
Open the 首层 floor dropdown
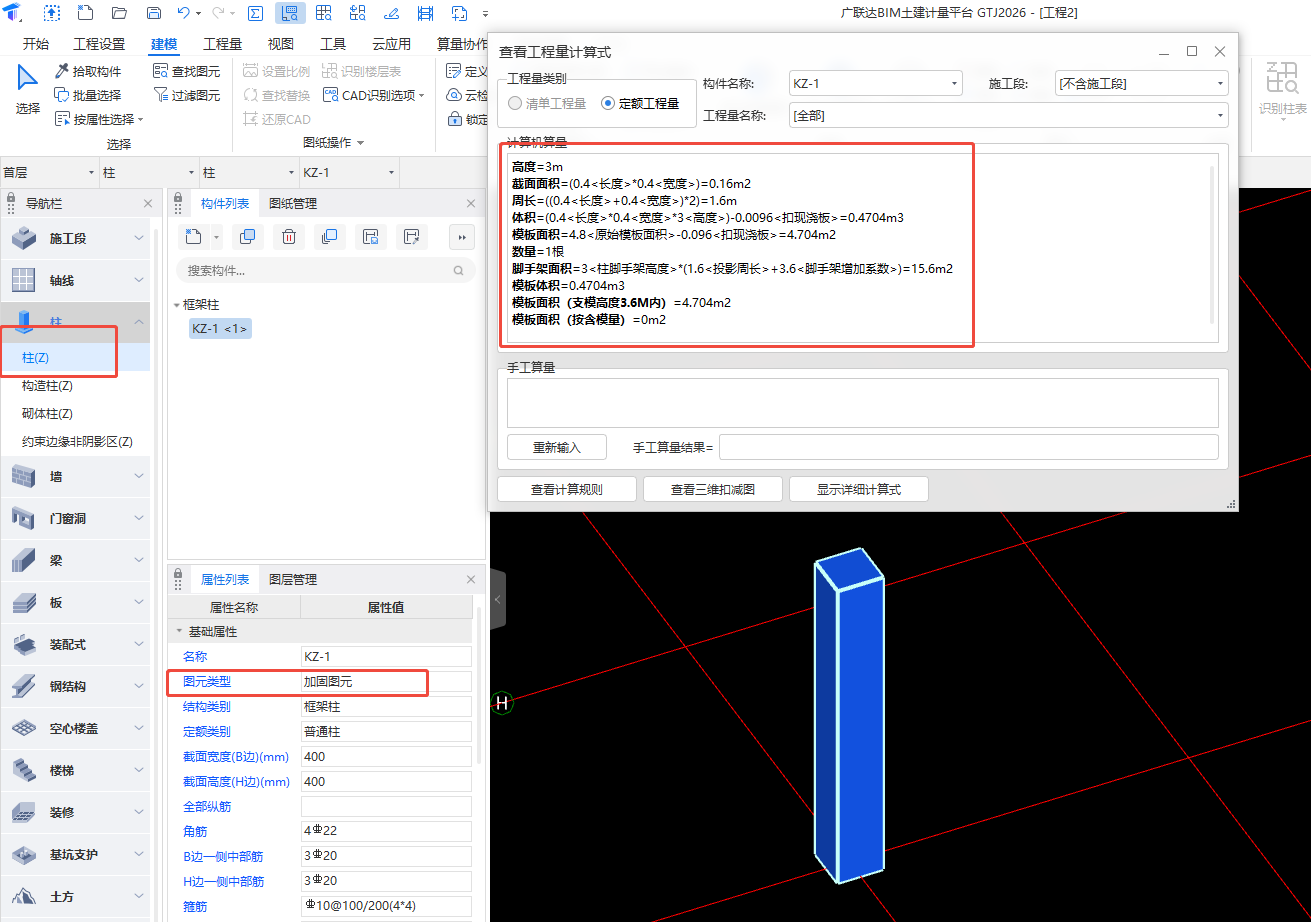coord(49,173)
